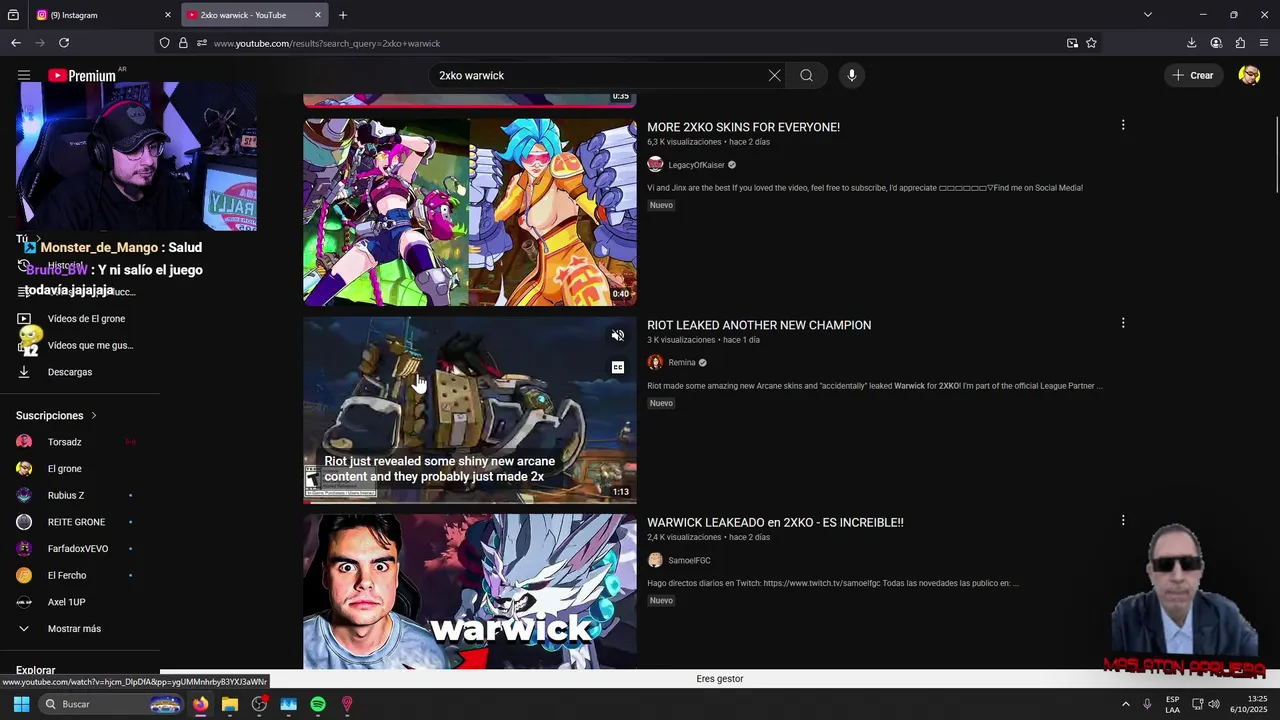Open picture-in-picture icon in address bar
The image size is (1280, 720).
click(x=1072, y=43)
